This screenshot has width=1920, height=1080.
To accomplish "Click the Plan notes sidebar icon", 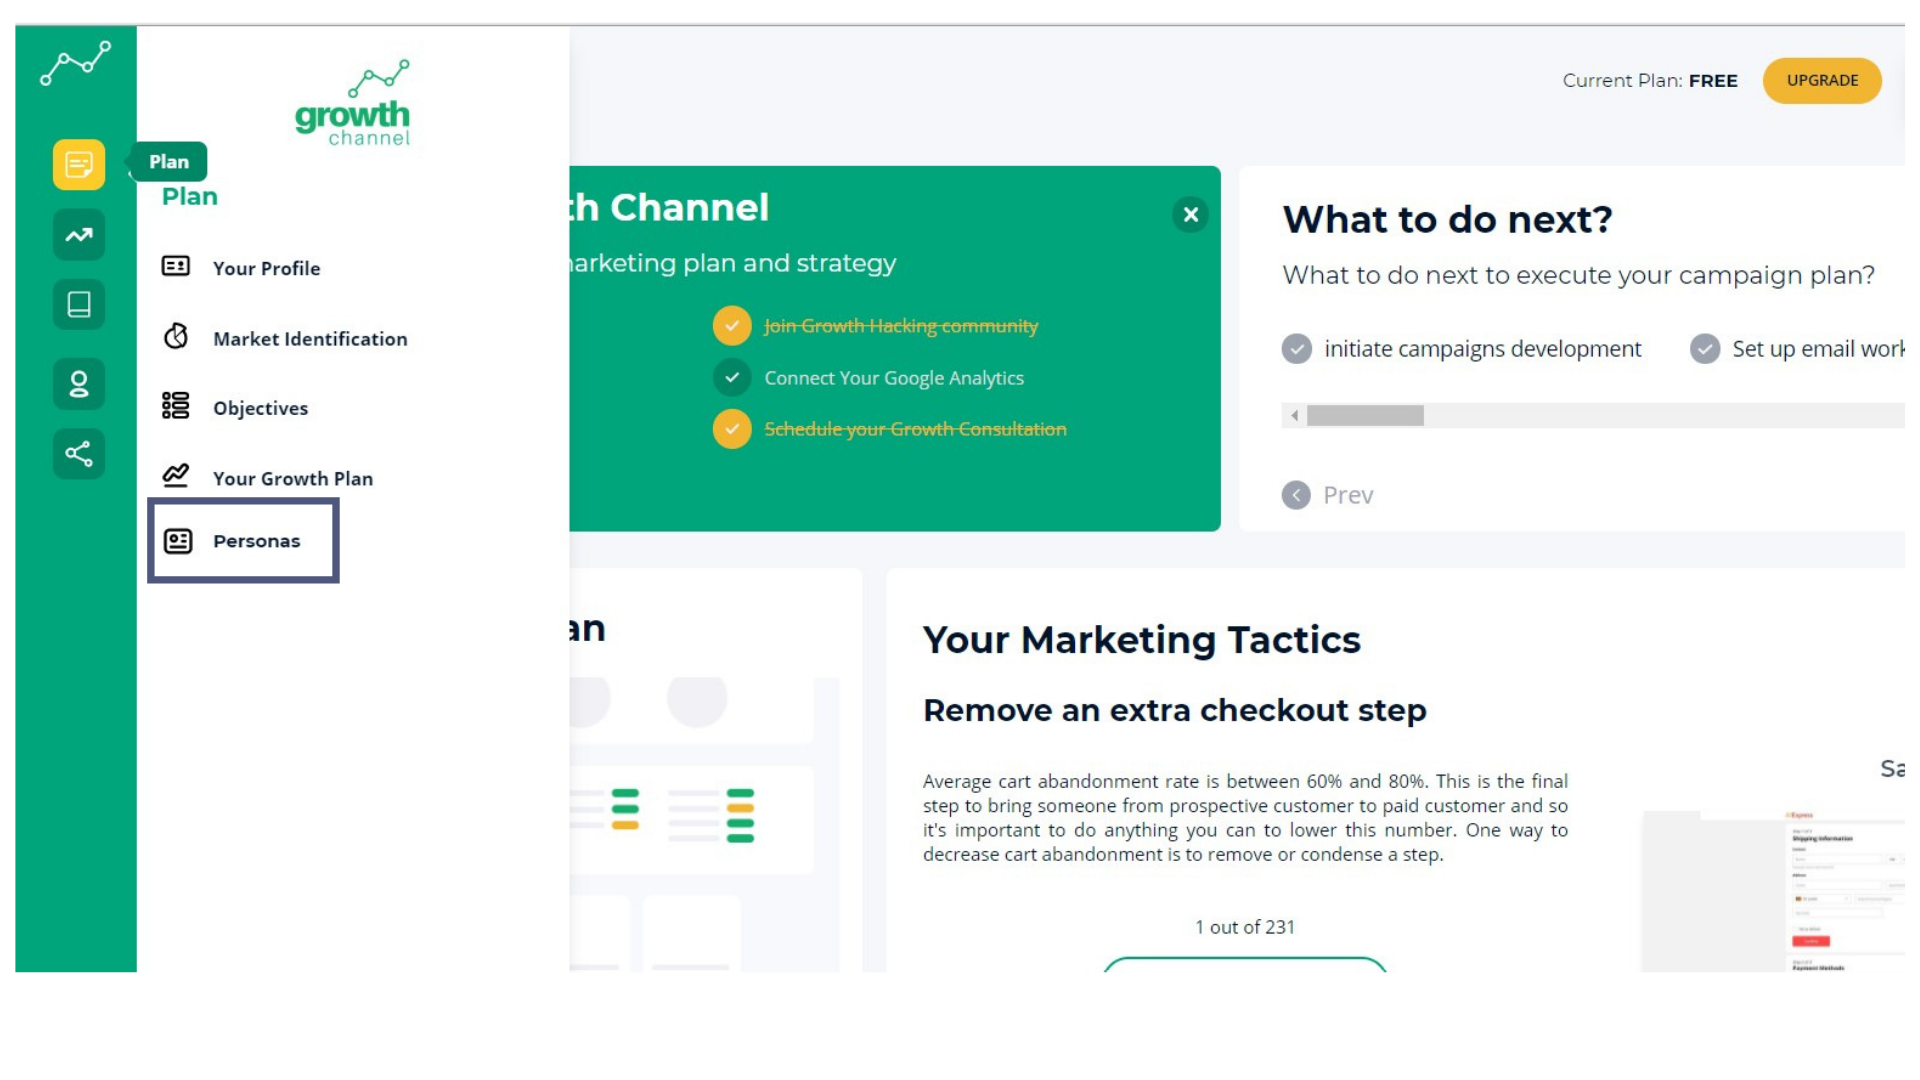I will point(79,164).
